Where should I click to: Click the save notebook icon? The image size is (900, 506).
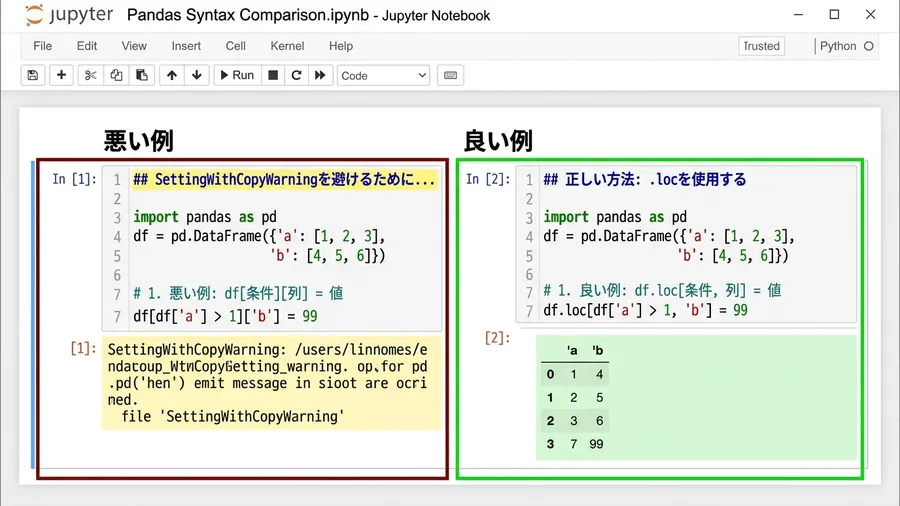pos(33,75)
